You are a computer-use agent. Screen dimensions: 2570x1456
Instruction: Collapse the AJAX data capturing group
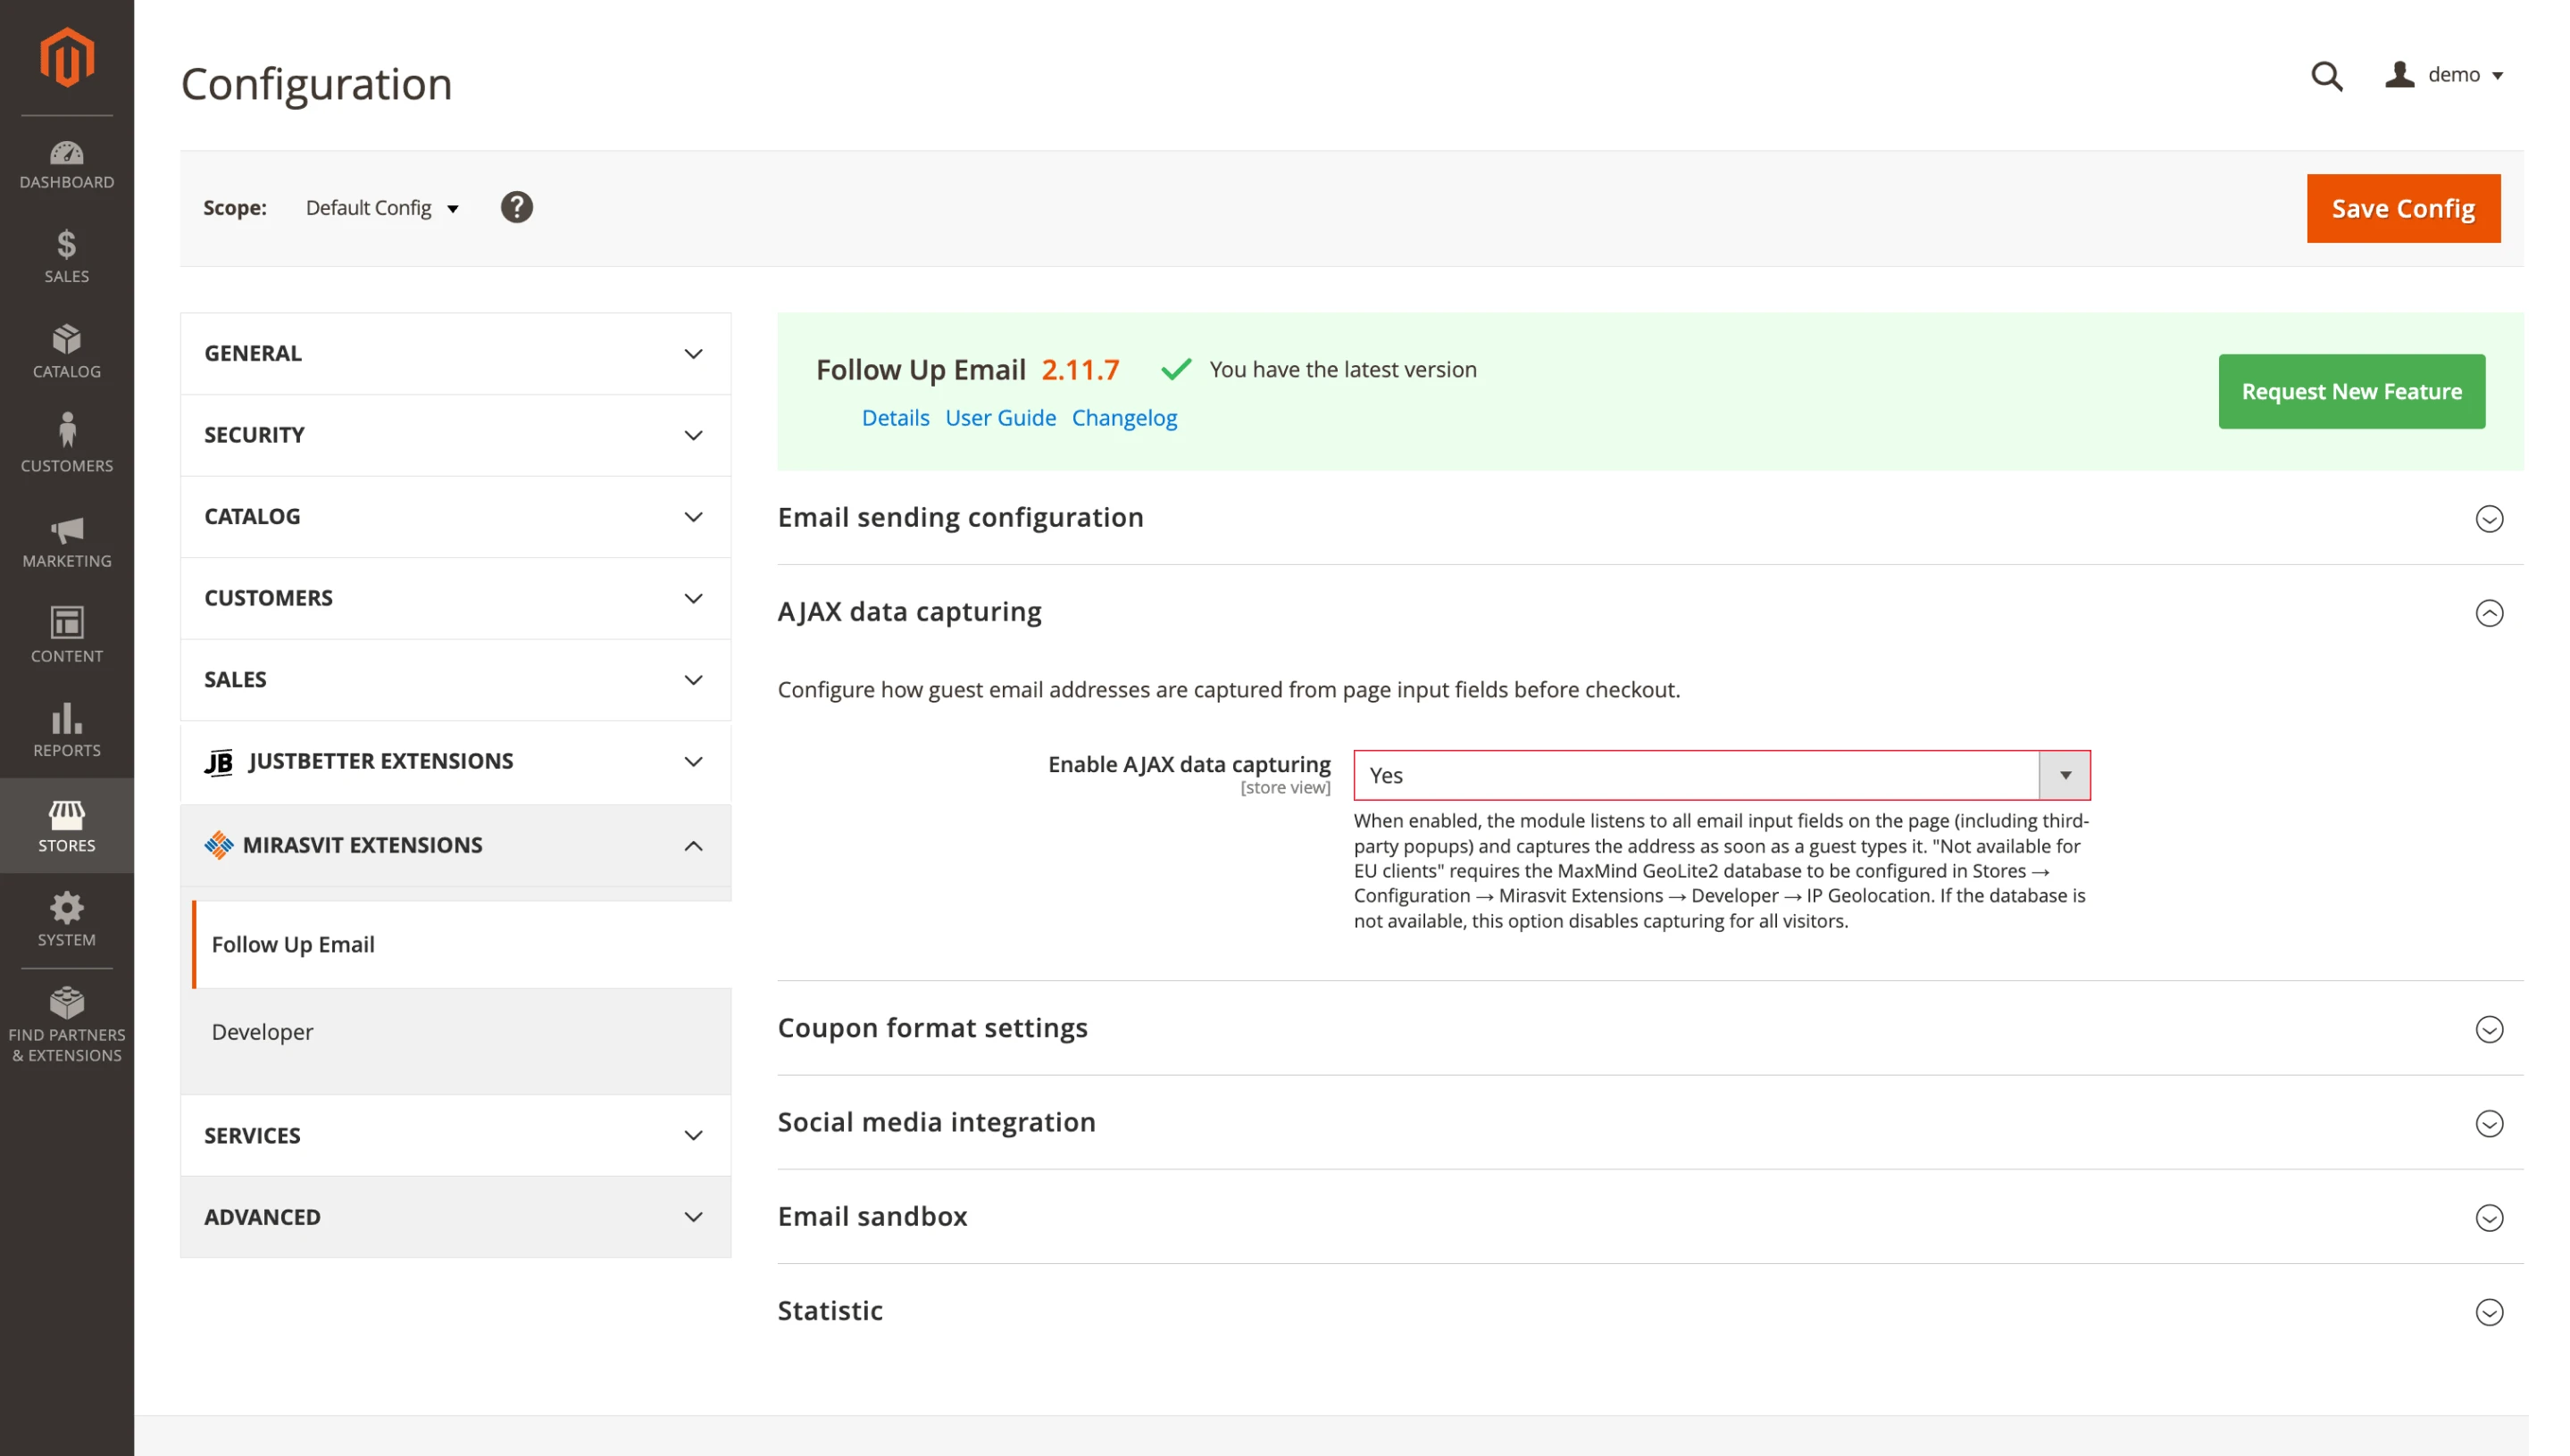click(x=1650, y=612)
